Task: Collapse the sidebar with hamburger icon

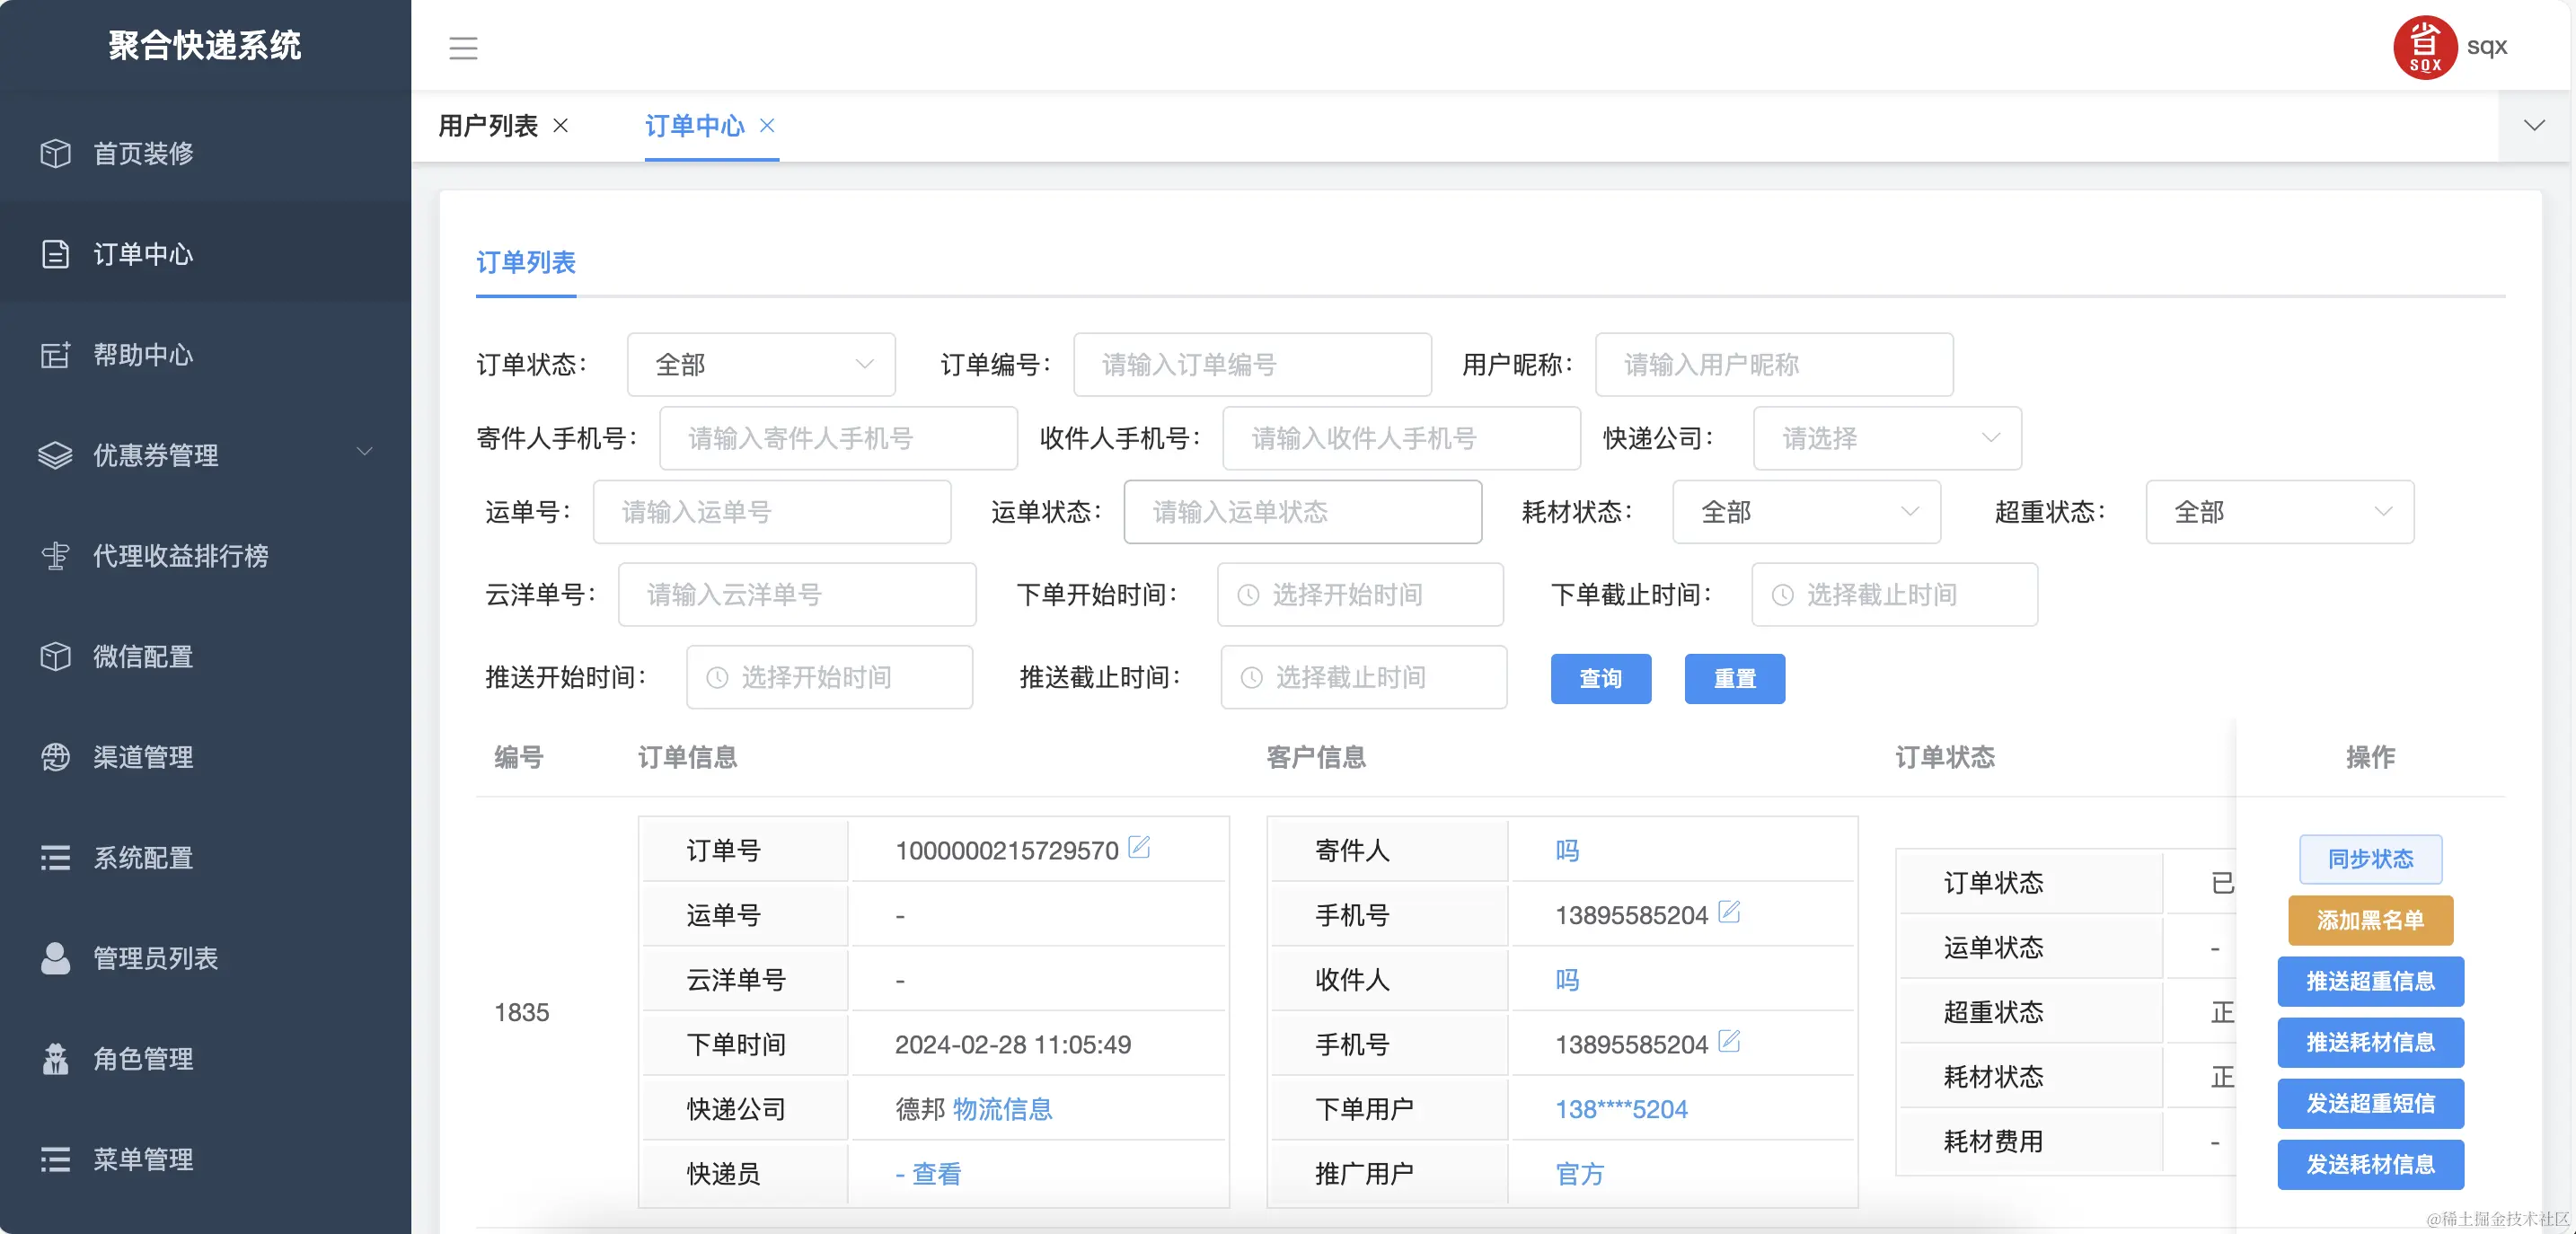Action: click(x=463, y=48)
